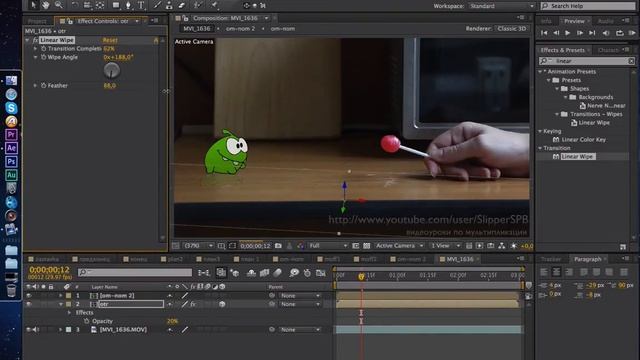Select the Hand tool
640x360 pixels.
46,5
